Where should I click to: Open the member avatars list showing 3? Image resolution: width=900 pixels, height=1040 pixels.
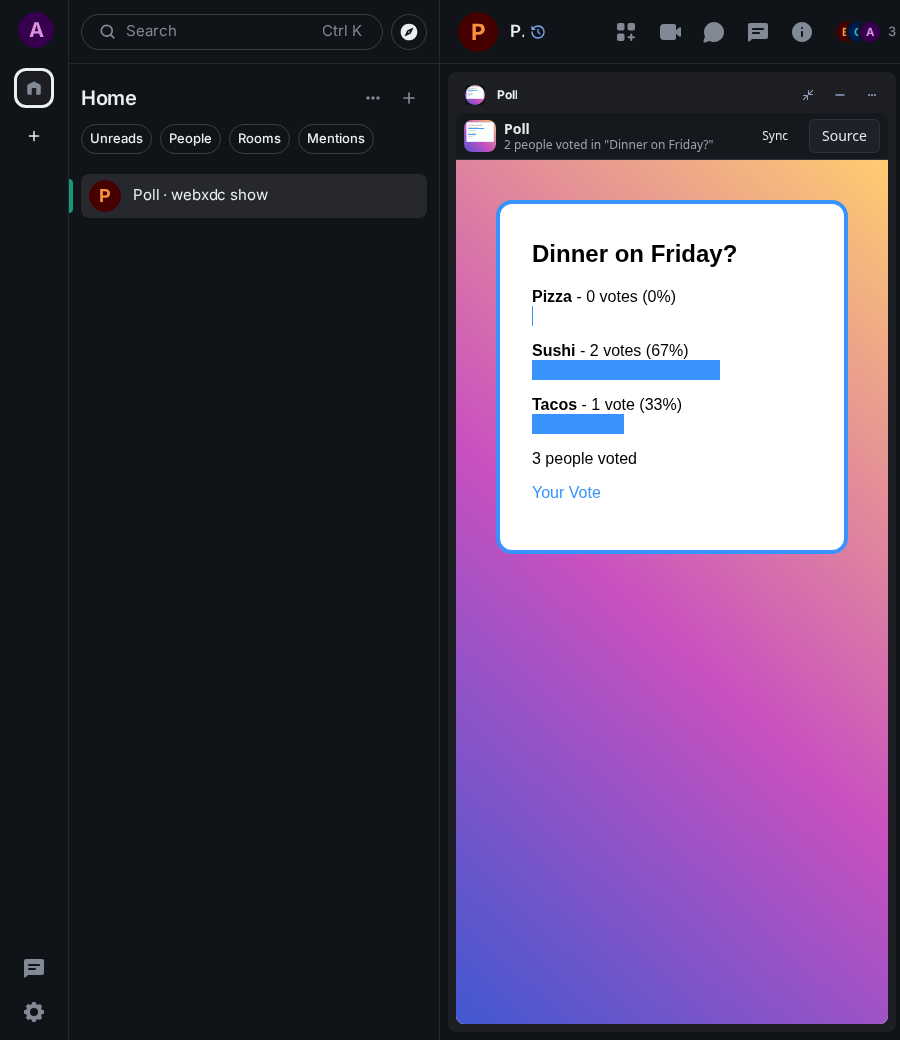pos(866,32)
